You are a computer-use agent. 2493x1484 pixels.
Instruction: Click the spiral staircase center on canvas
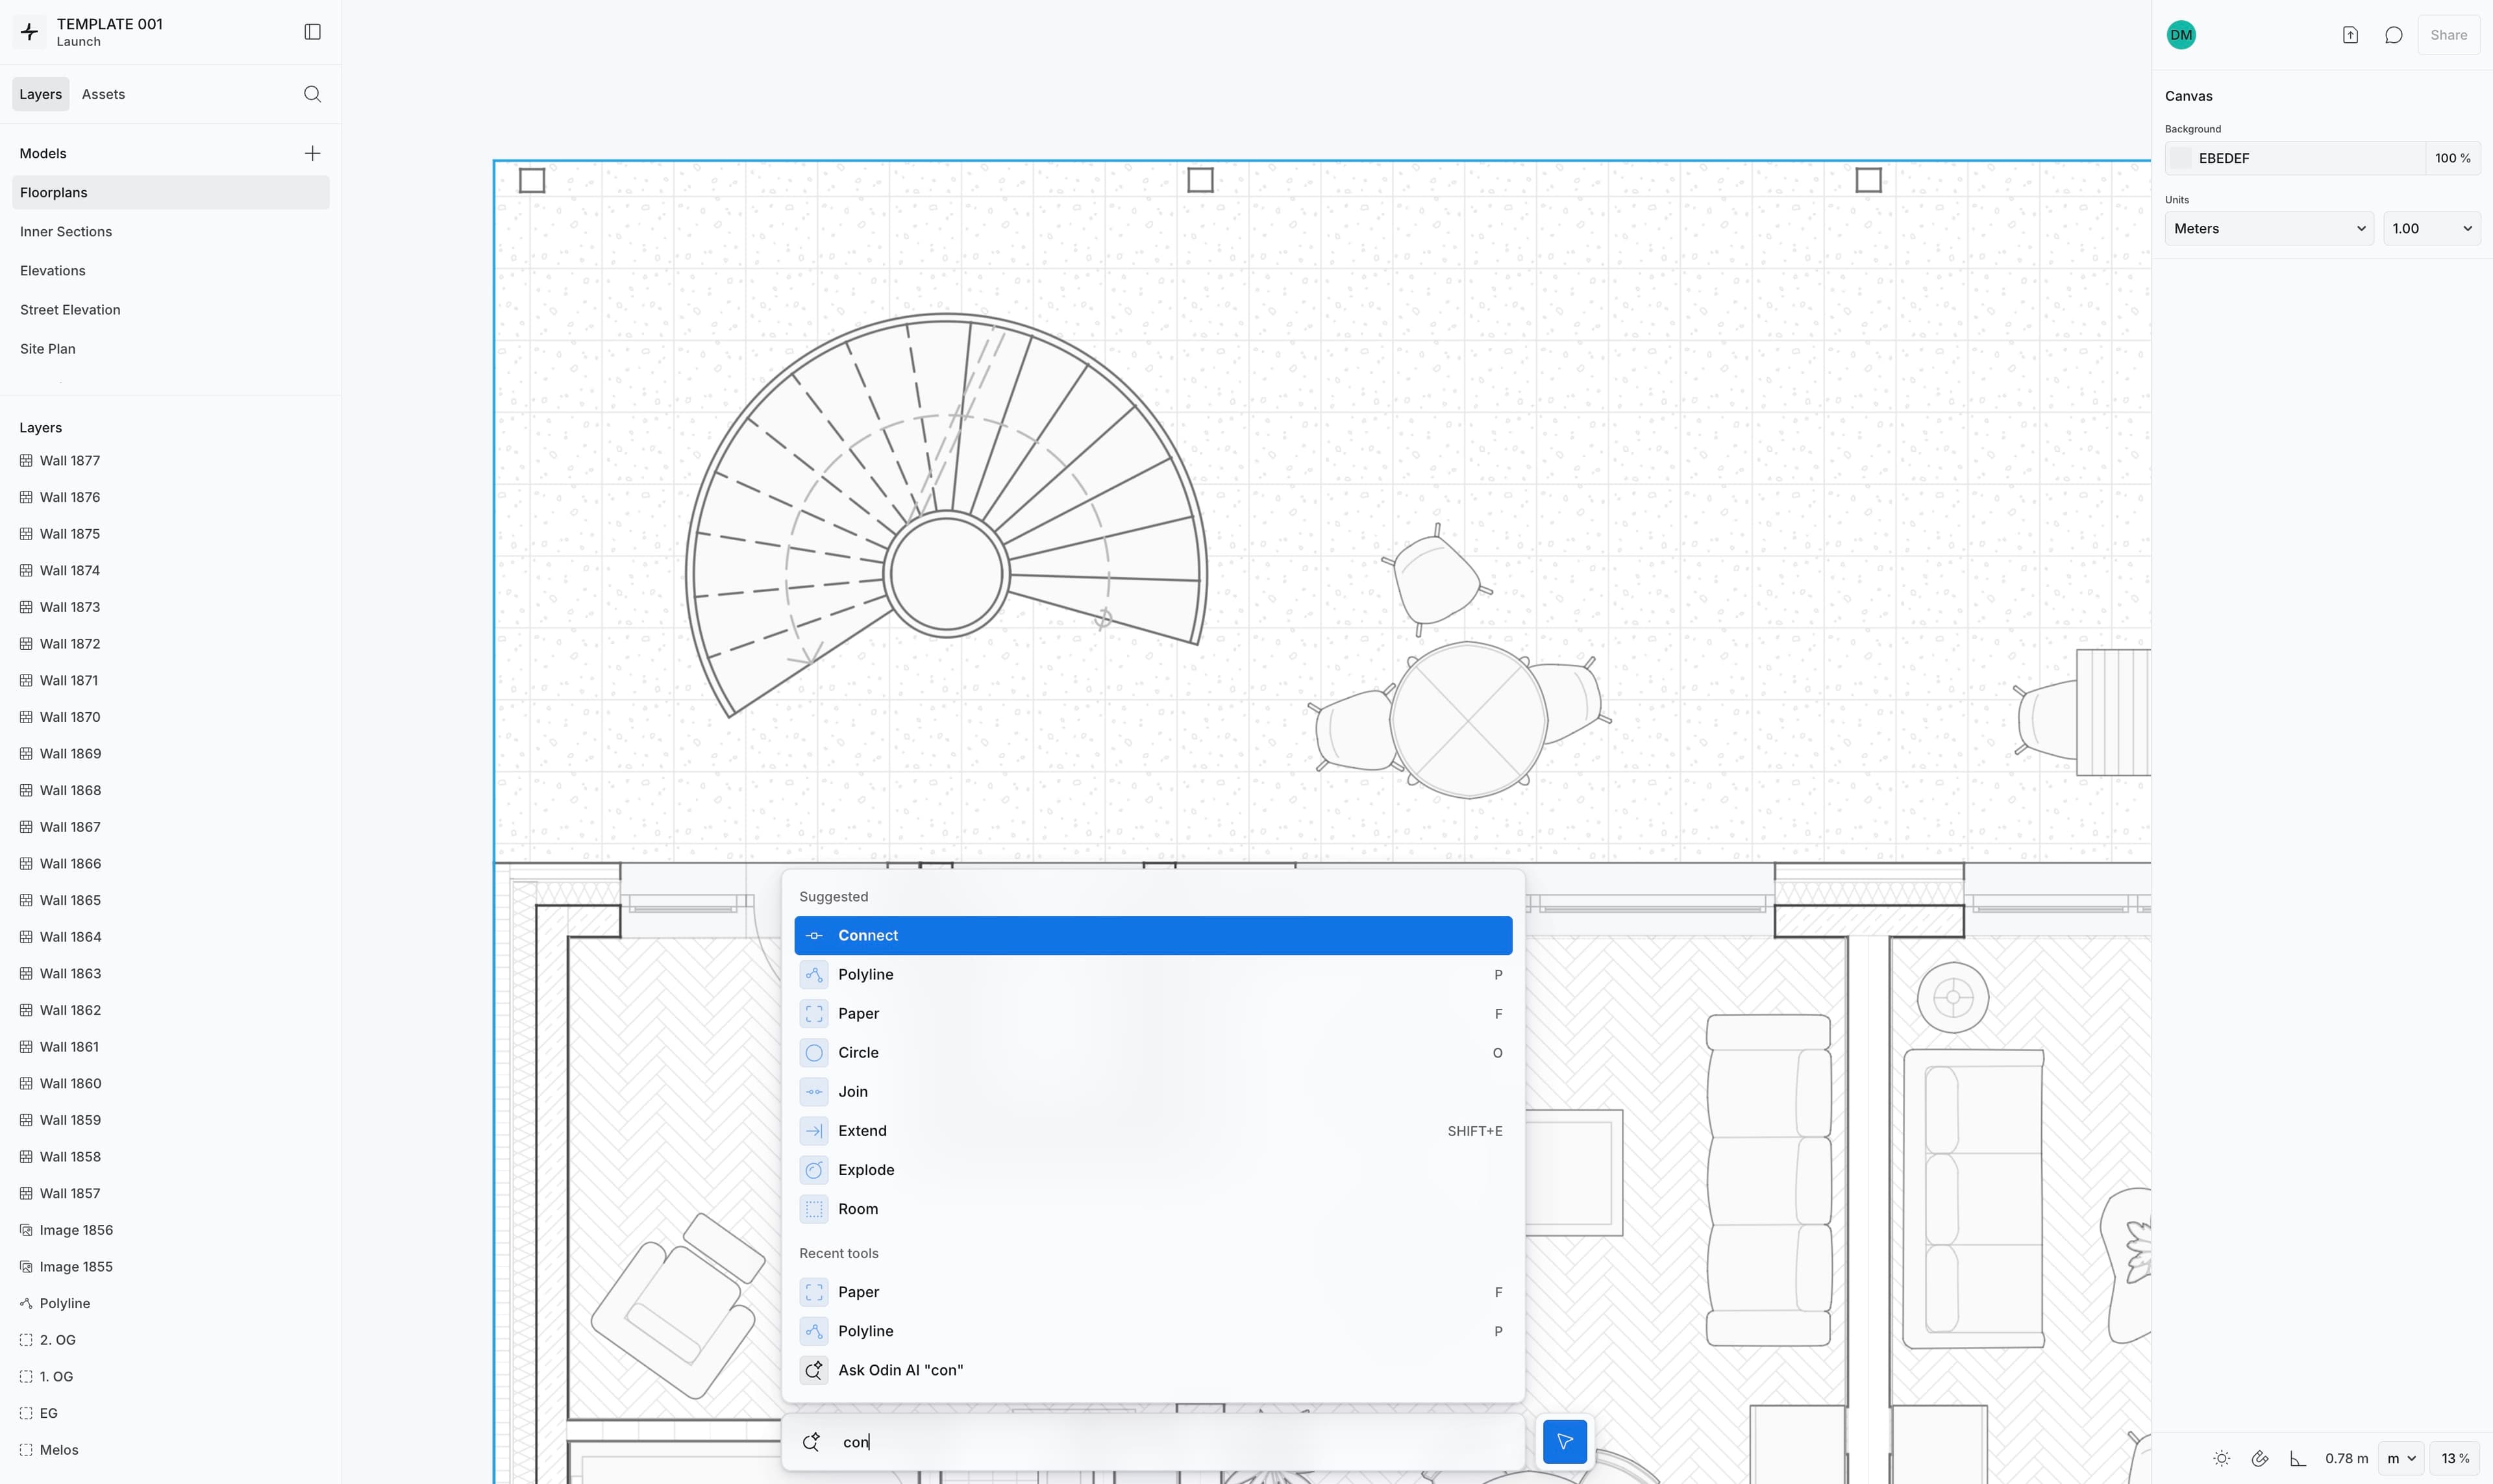pos(946,574)
